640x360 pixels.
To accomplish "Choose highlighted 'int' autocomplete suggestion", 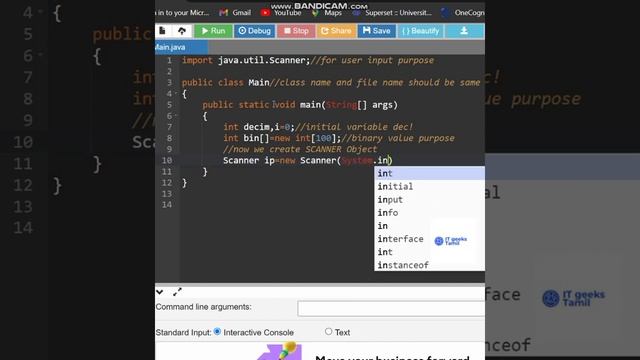I will [429, 173].
